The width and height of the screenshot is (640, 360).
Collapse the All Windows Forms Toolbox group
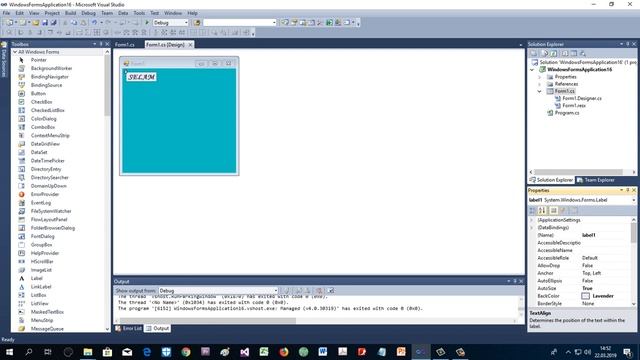[15, 52]
